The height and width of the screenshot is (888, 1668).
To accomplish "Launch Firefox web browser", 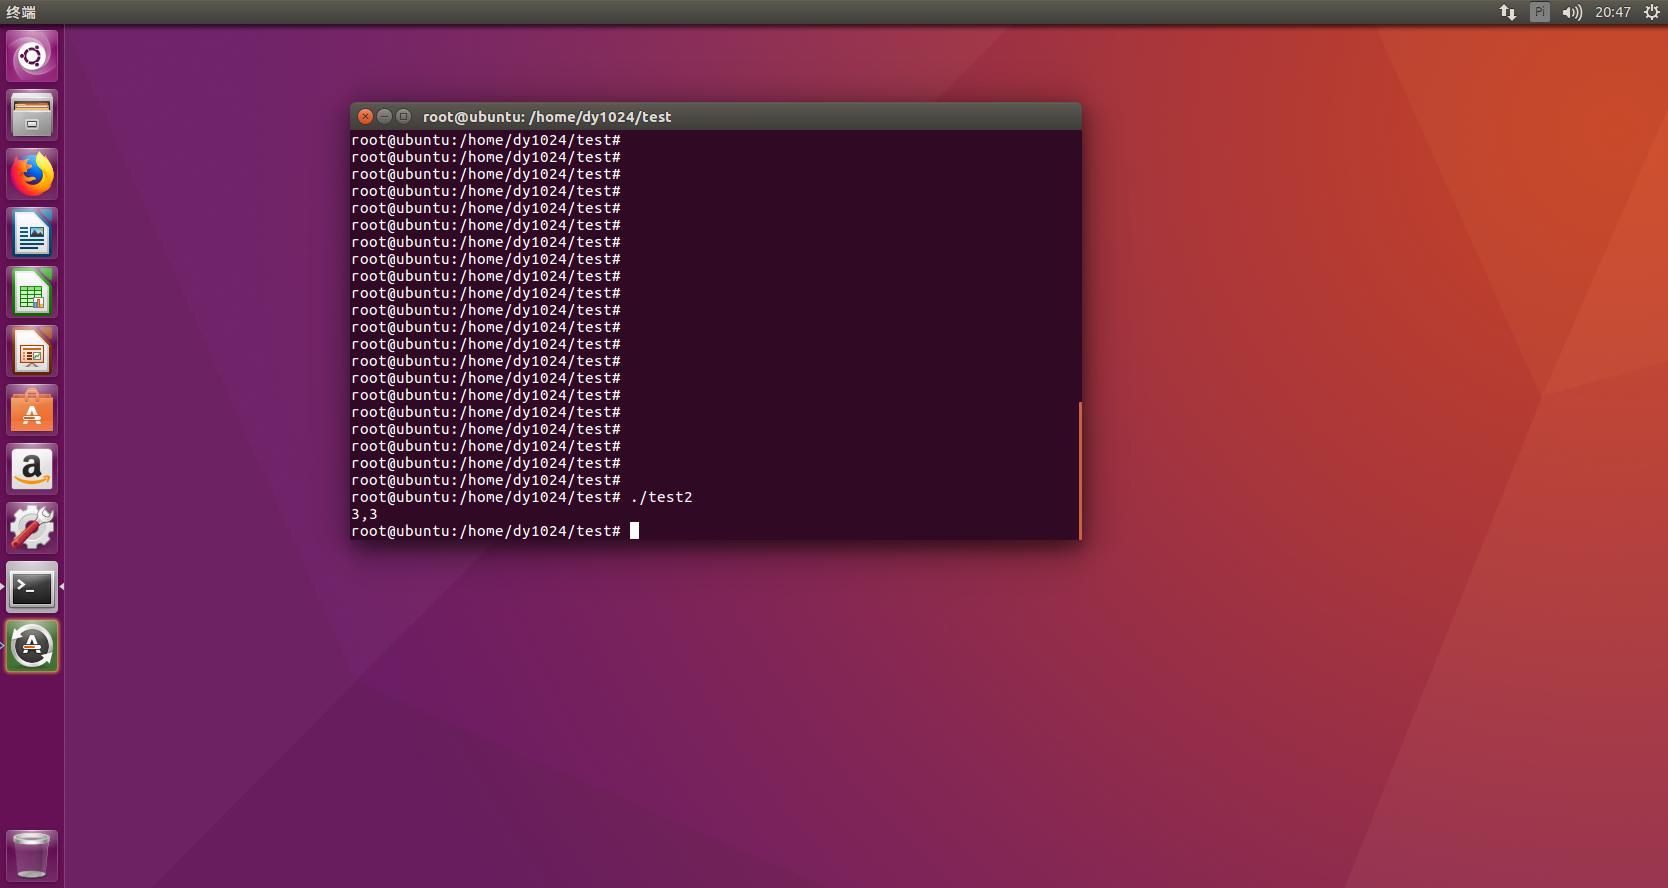I will click(32, 174).
